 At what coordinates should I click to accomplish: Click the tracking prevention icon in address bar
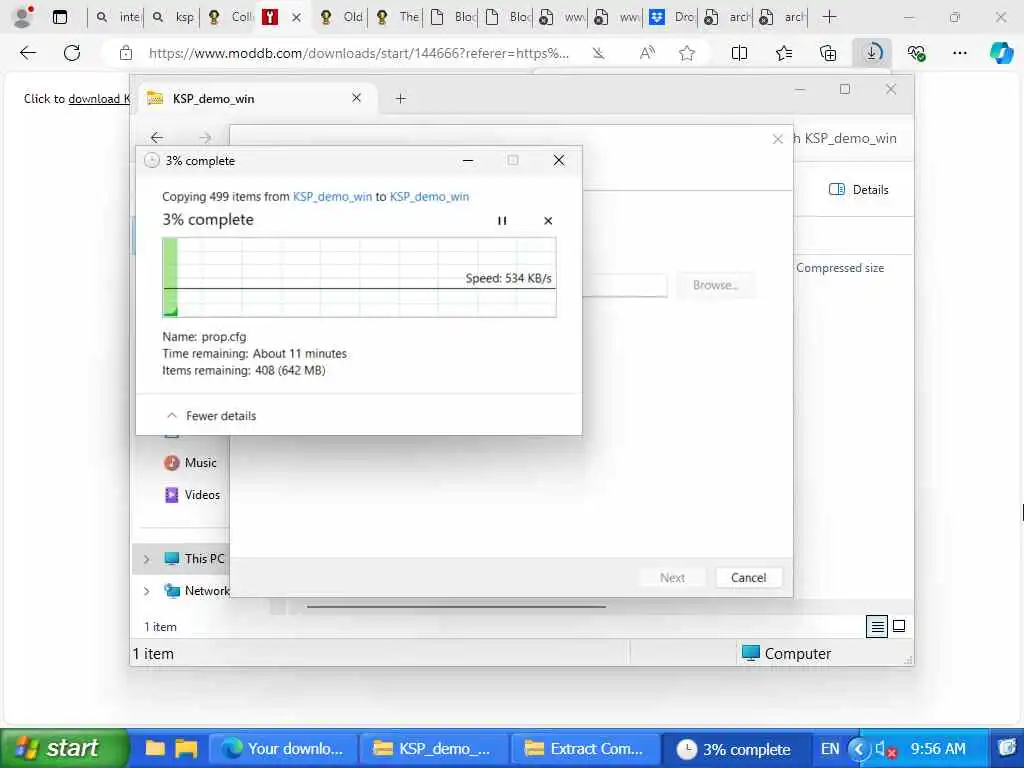598,53
